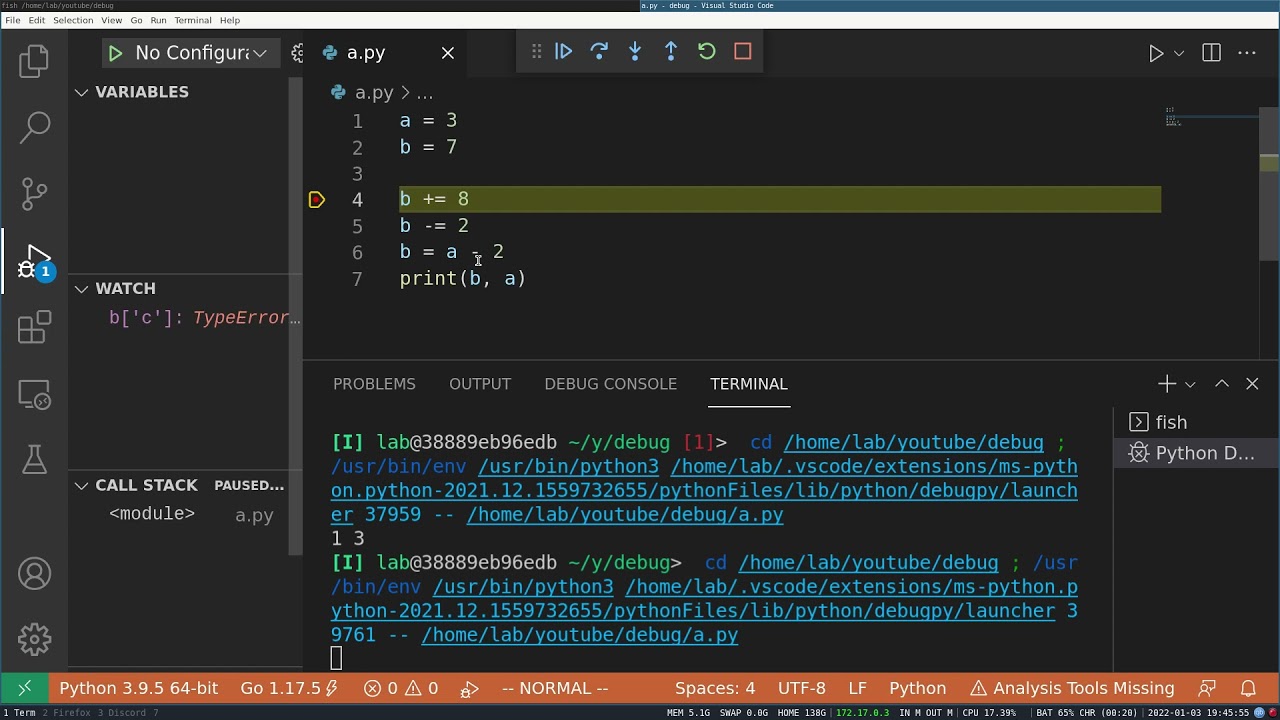Open new terminal profile dropdown
The image size is (1280, 720).
coord(1190,384)
